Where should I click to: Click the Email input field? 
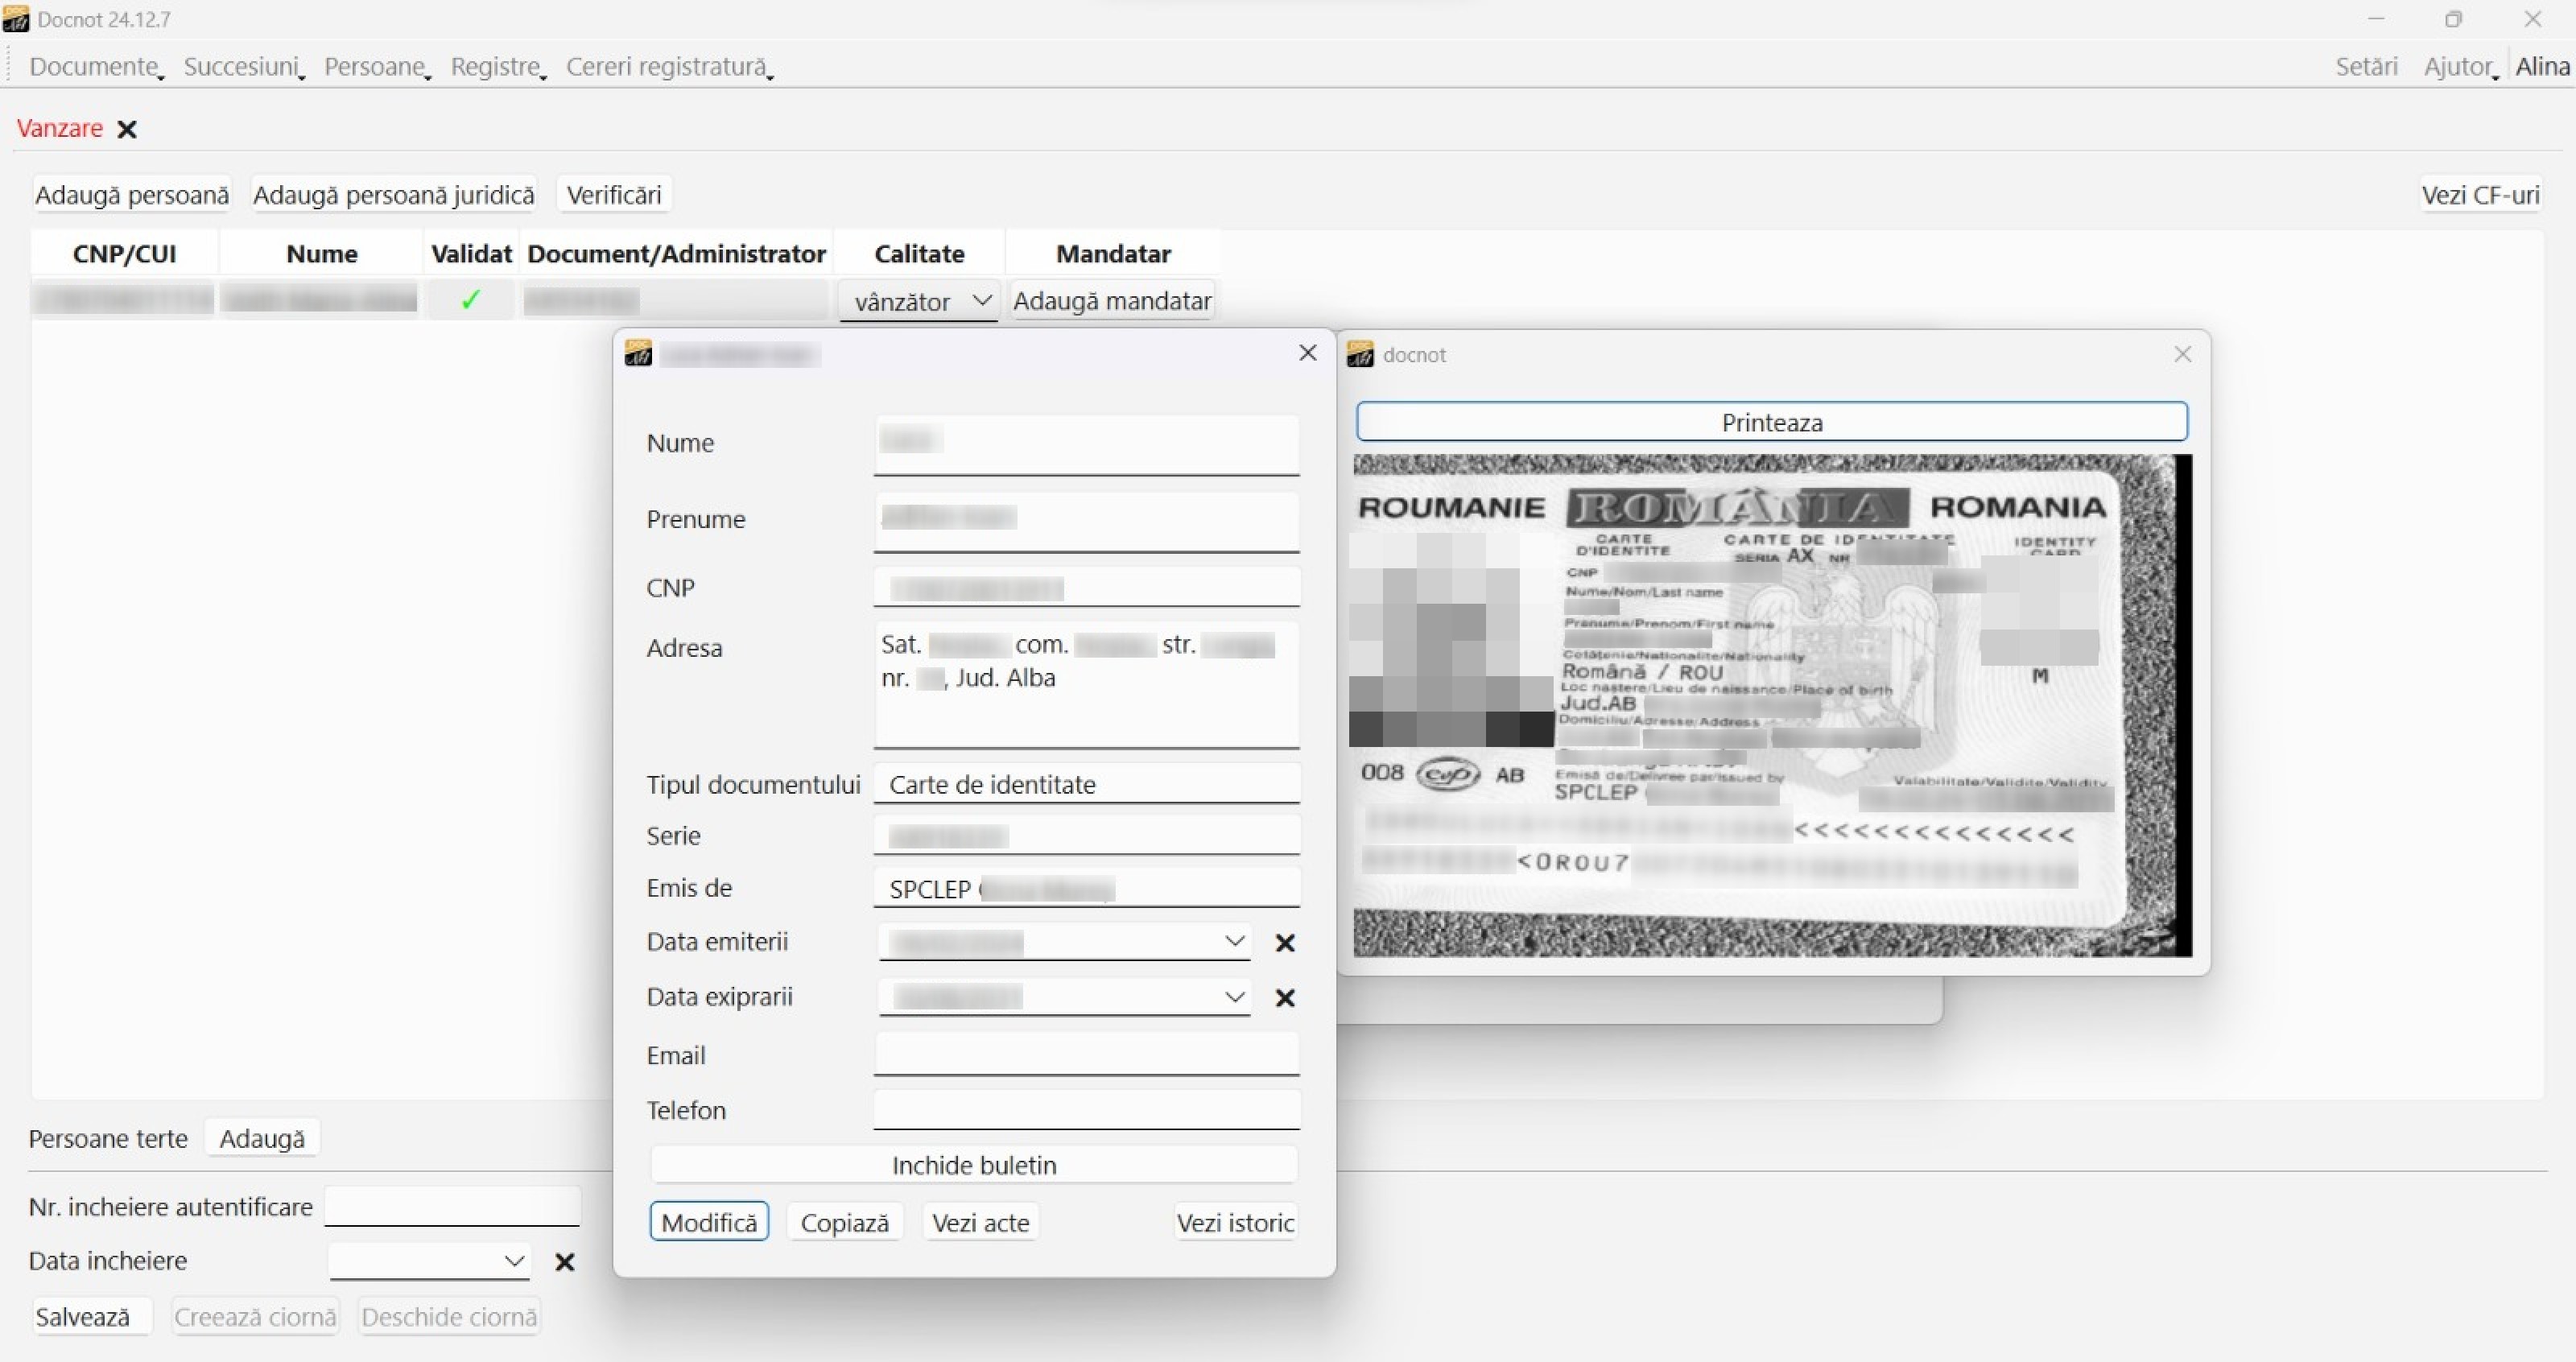click(1086, 1054)
